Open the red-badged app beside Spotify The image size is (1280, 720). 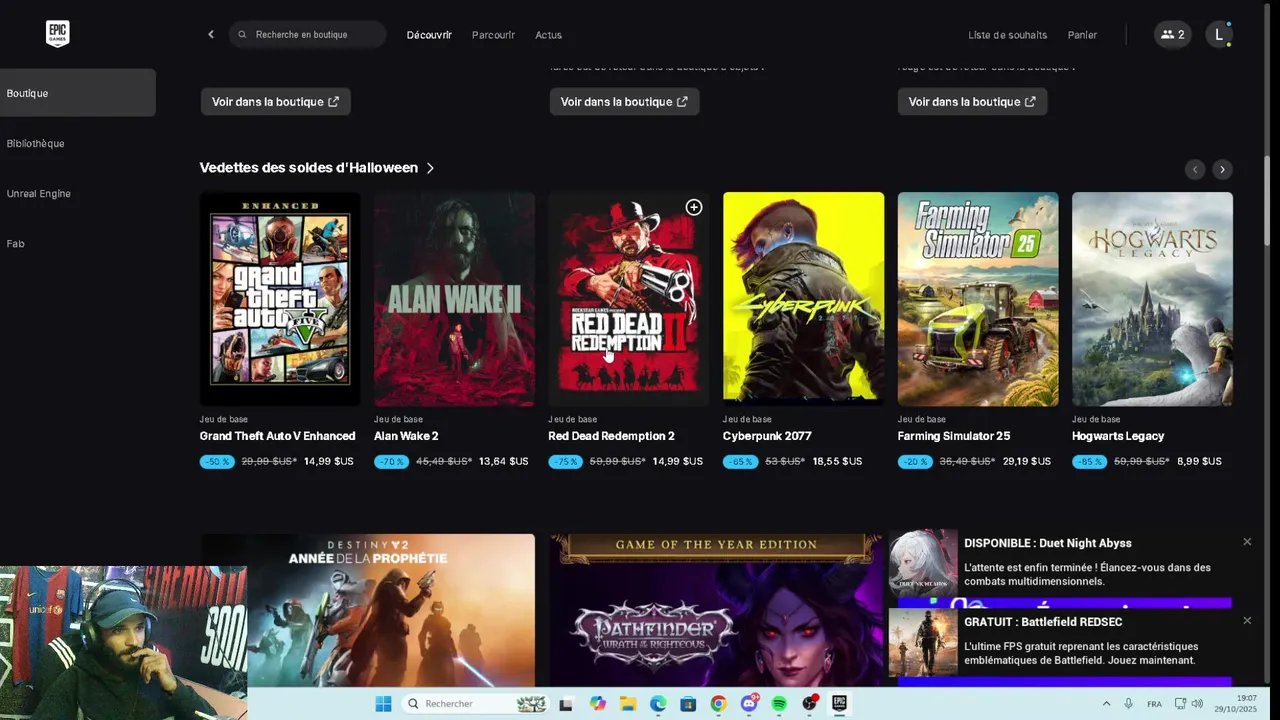tap(809, 704)
